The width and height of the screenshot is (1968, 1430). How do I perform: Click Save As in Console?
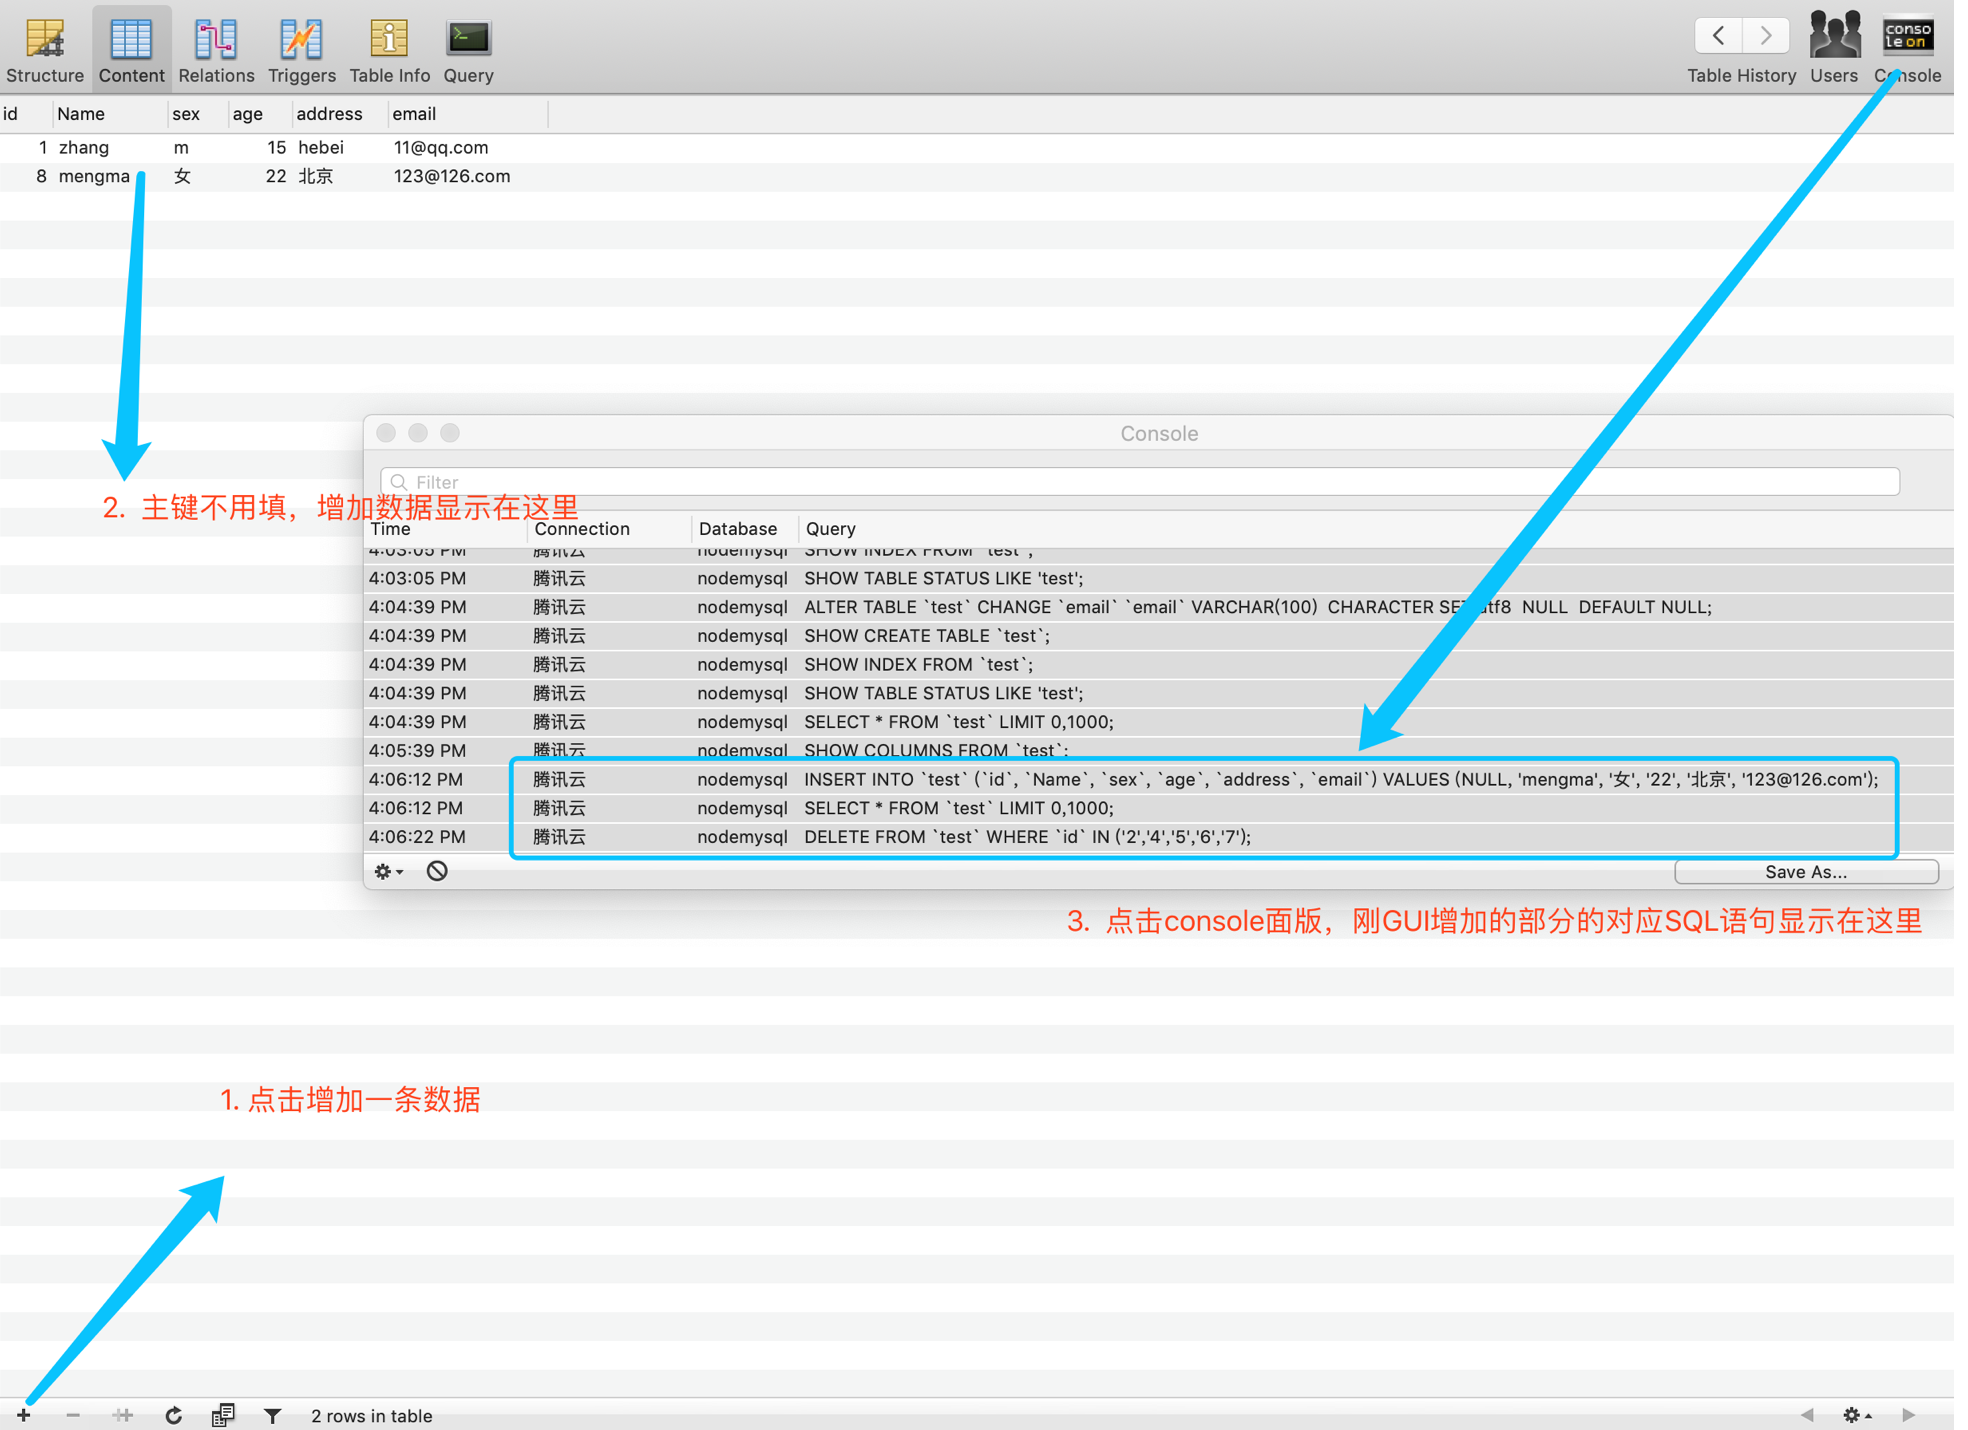[1806, 872]
